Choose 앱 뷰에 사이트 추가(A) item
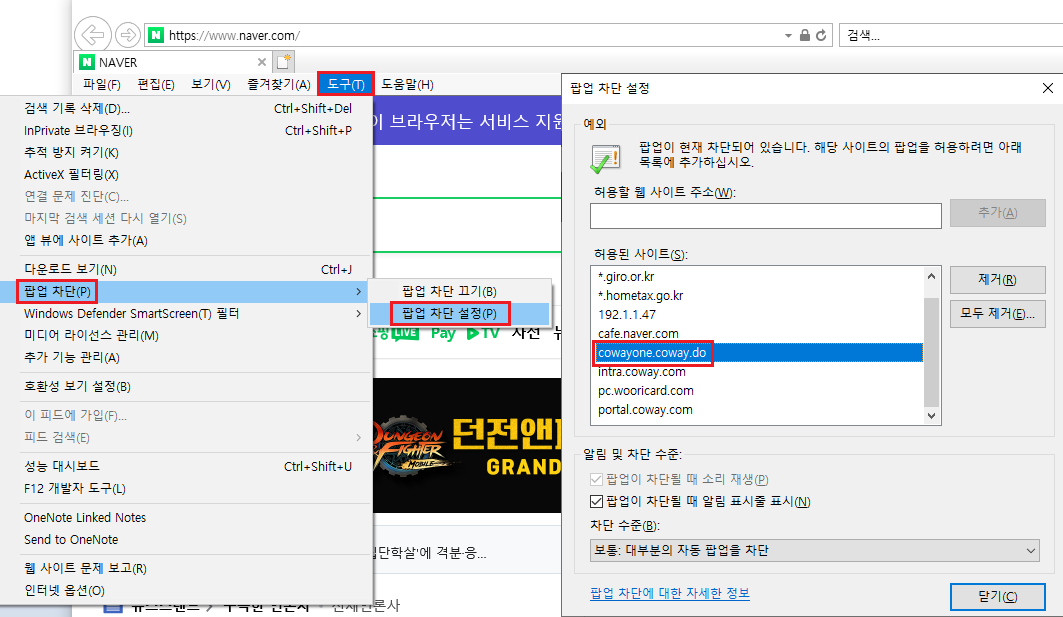The image size is (1063, 617). pos(188,240)
